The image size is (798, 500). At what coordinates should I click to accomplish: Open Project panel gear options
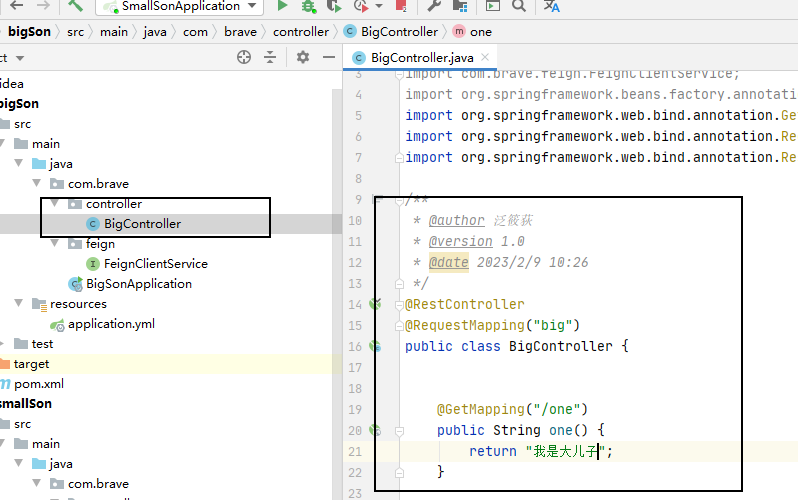[x=302, y=58]
